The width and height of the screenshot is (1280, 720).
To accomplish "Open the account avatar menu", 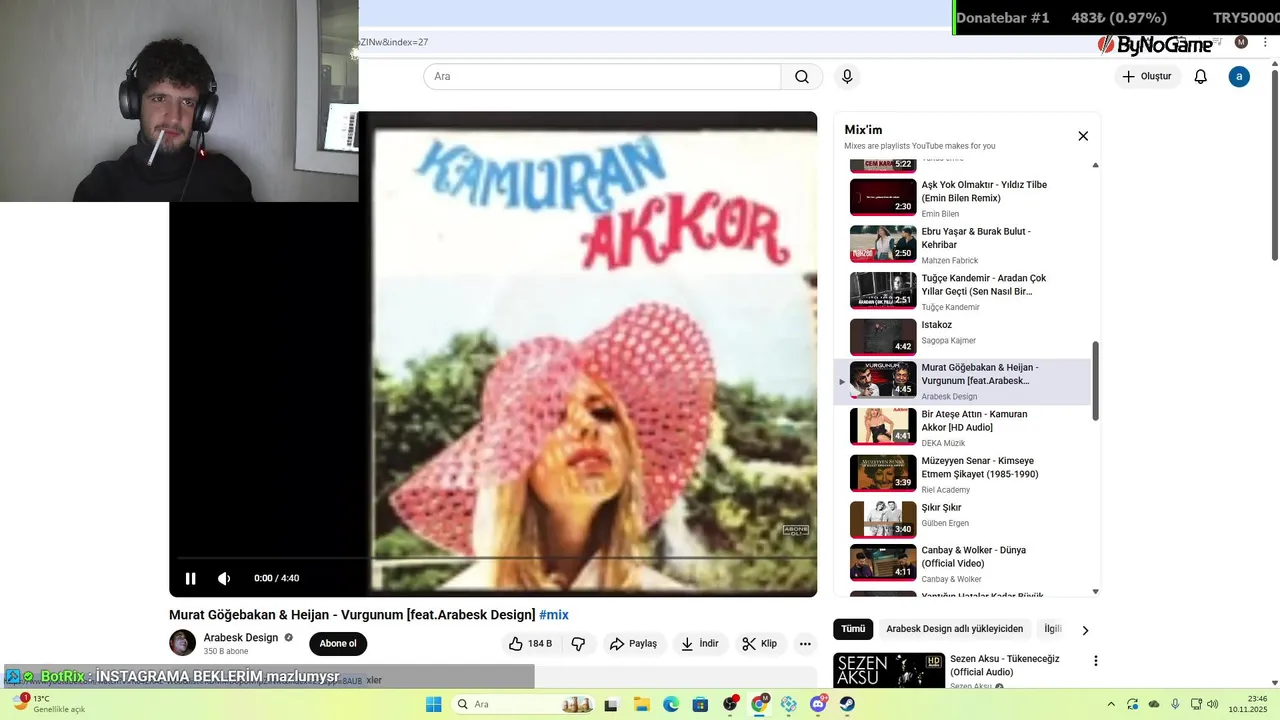I will pos(1239,77).
